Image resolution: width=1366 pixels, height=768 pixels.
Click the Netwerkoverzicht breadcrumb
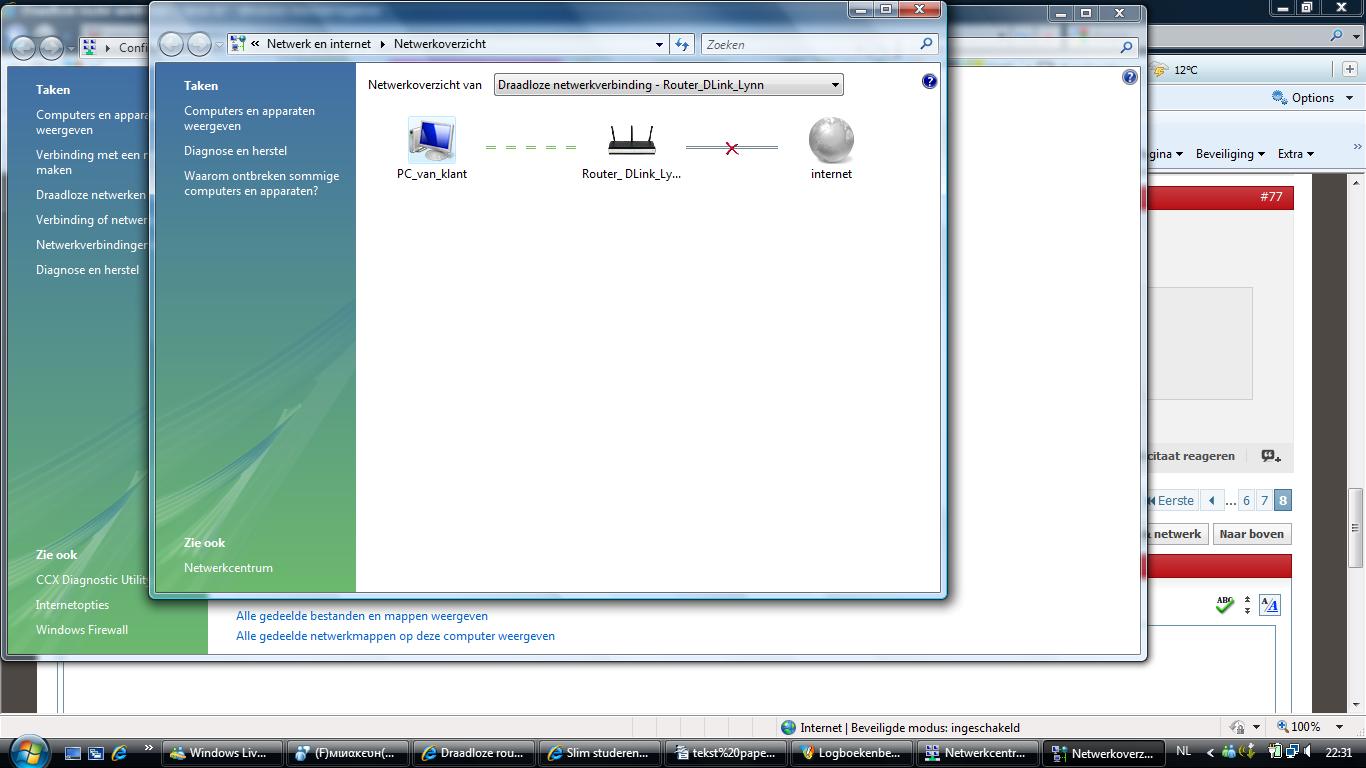tap(440, 44)
